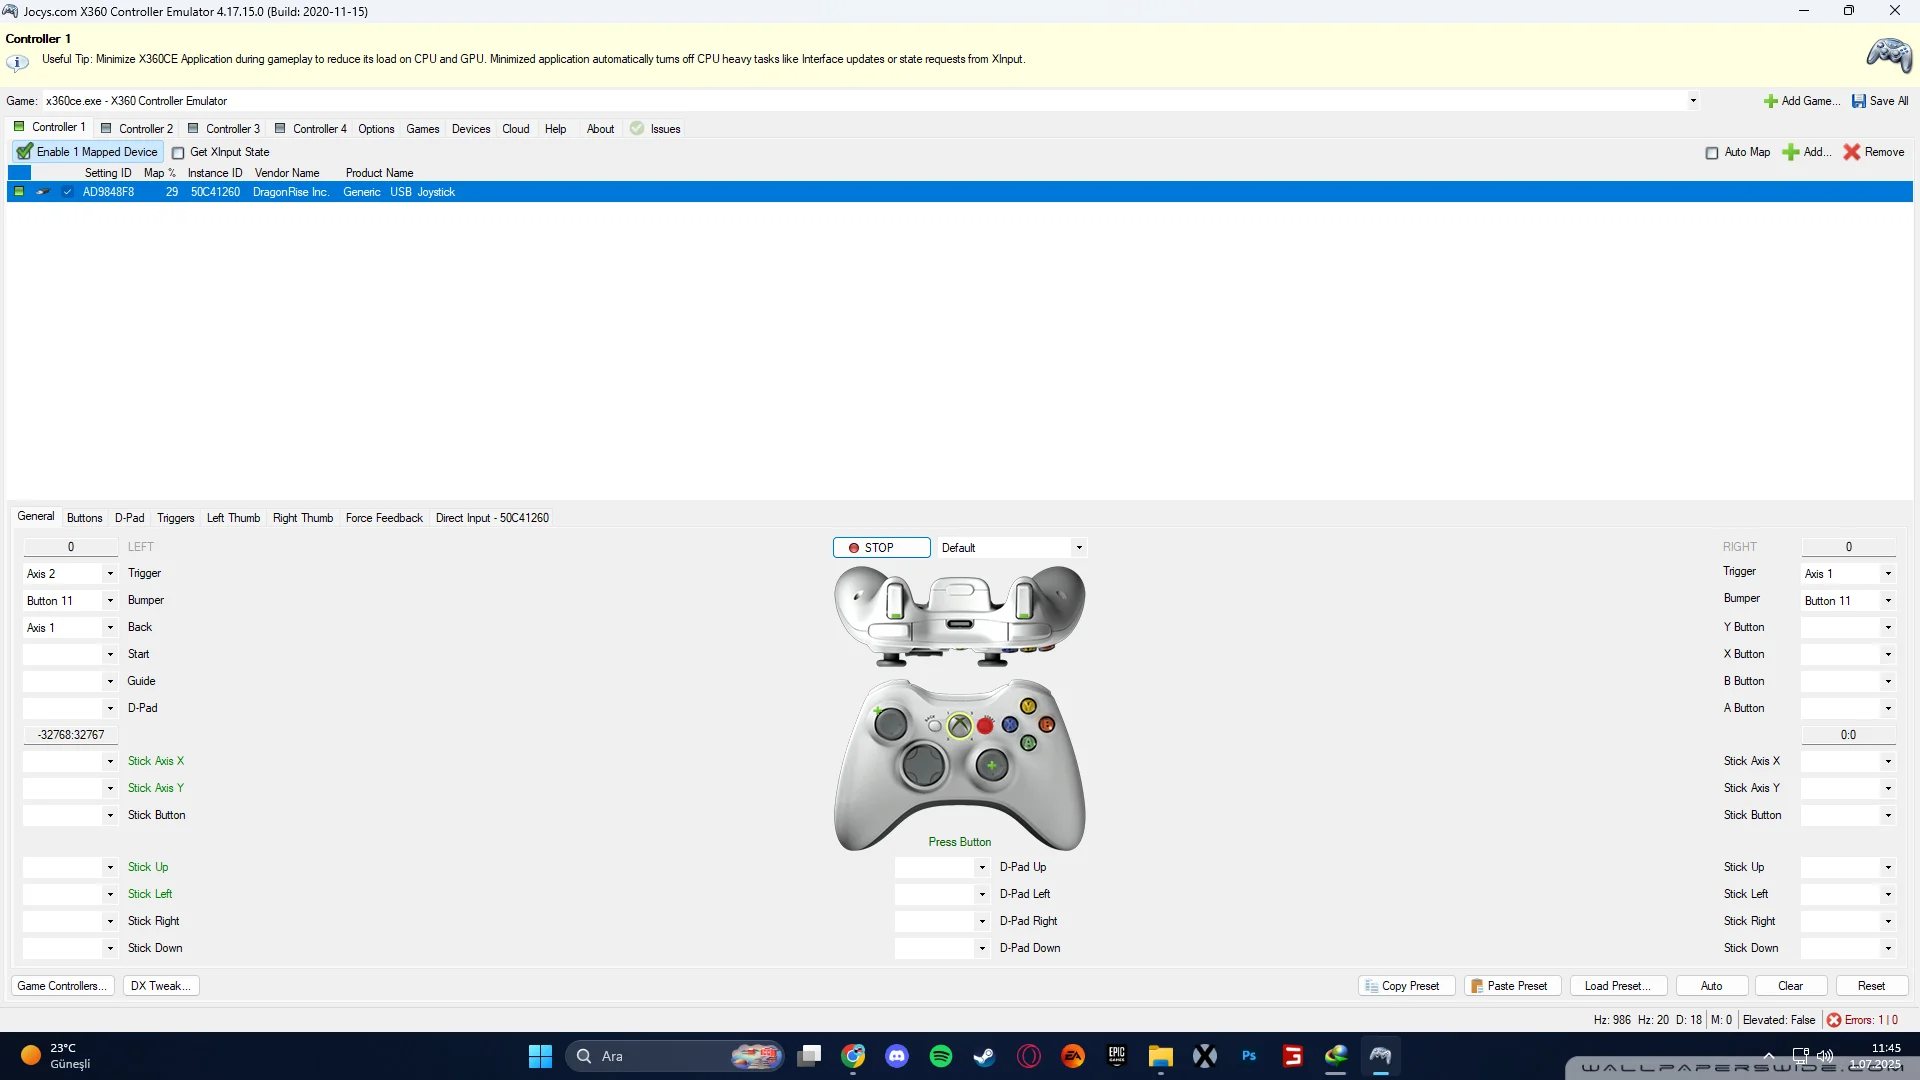Click the green plus Add device icon
1920x1080 pixels.
coord(1791,152)
